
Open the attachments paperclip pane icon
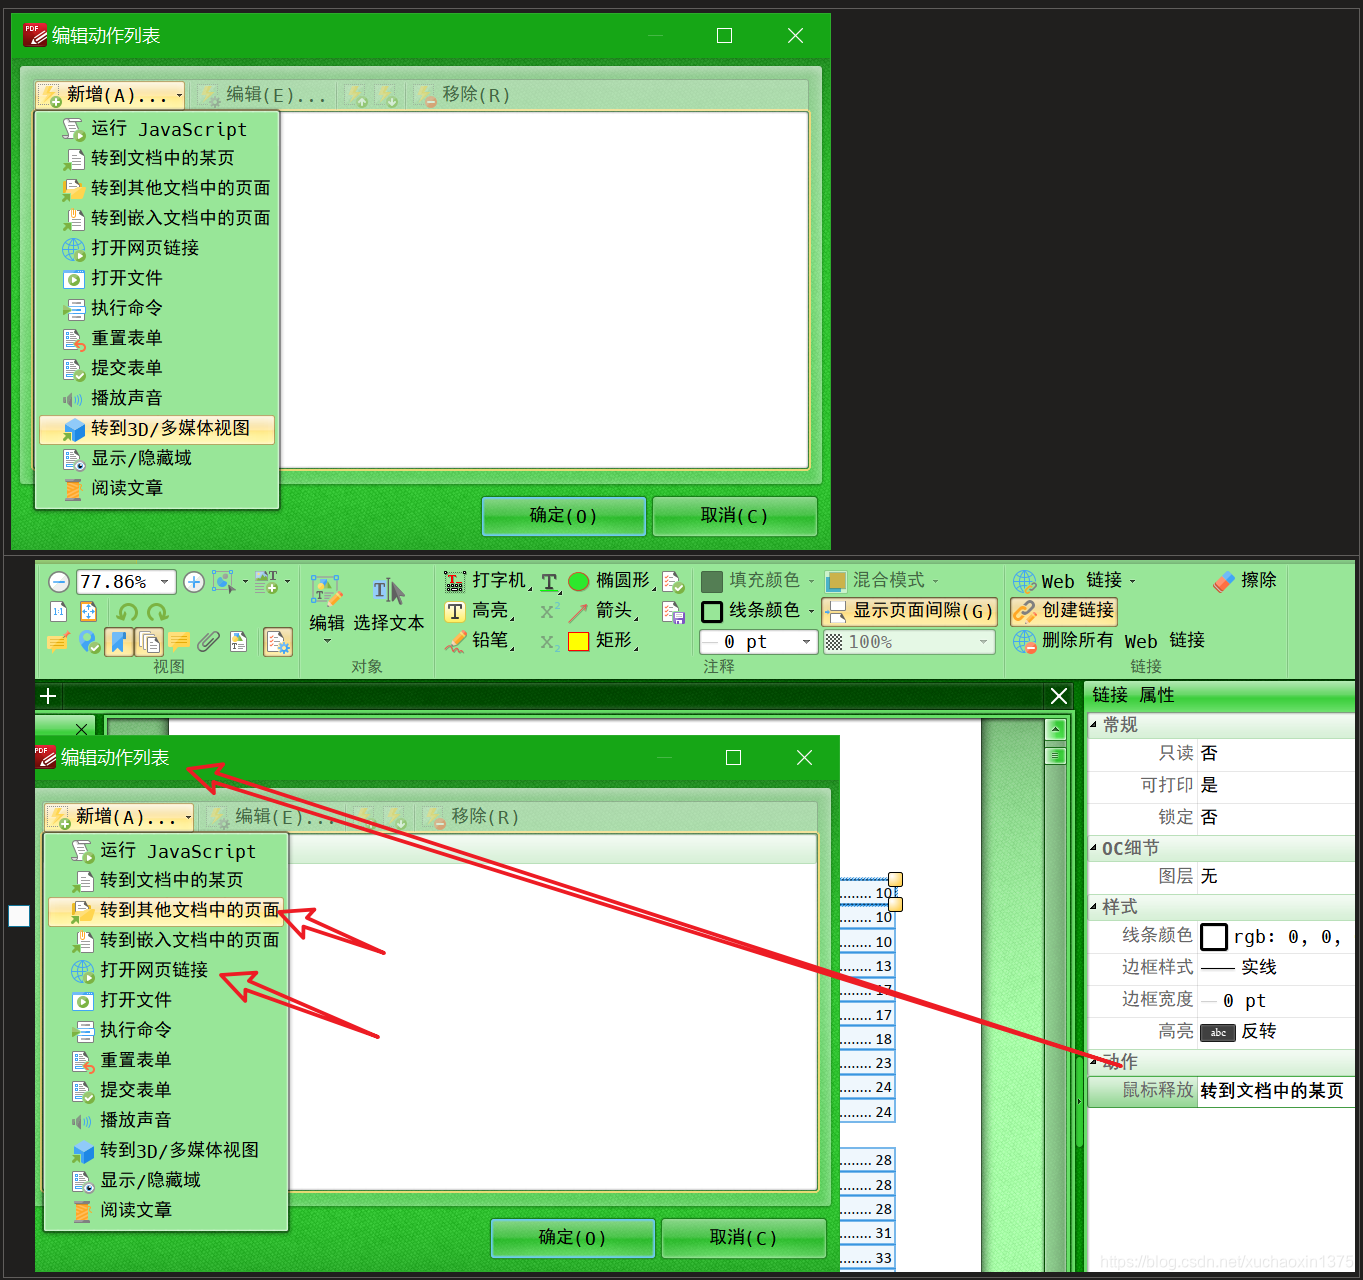coord(208,642)
